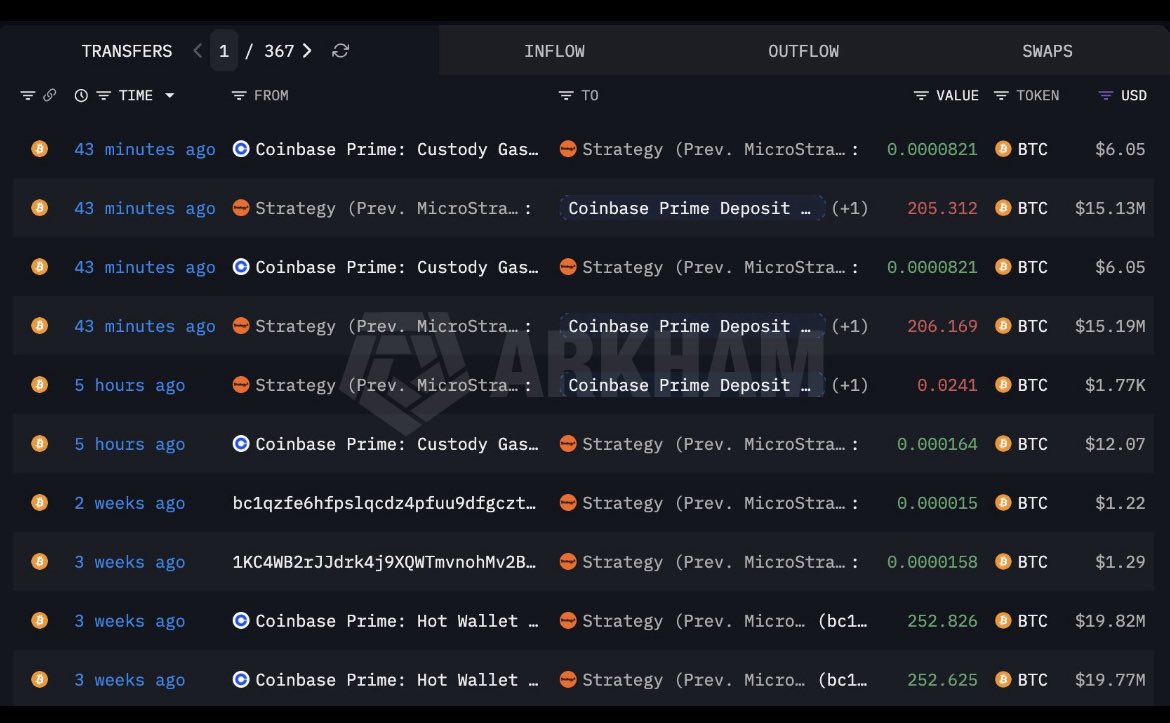Expand the TIME sort dropdown arrow
The width and height of the screenshot is (1170, 723).
[x=169, y=96]
